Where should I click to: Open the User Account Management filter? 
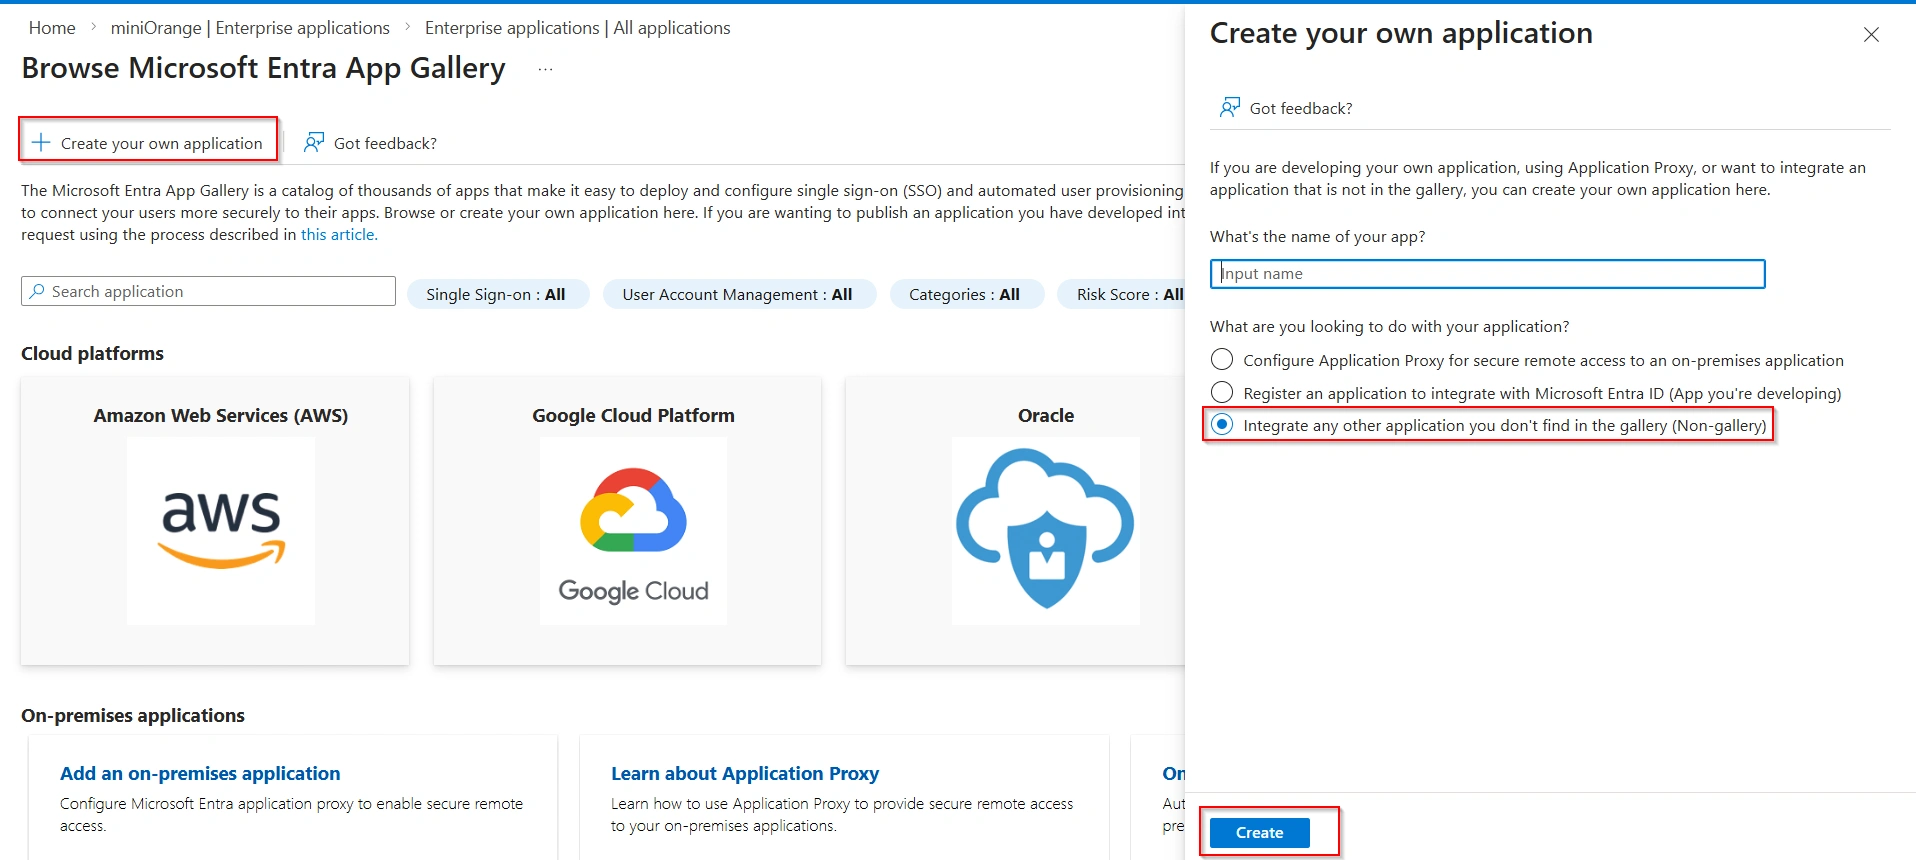click(x=739, y=294)
